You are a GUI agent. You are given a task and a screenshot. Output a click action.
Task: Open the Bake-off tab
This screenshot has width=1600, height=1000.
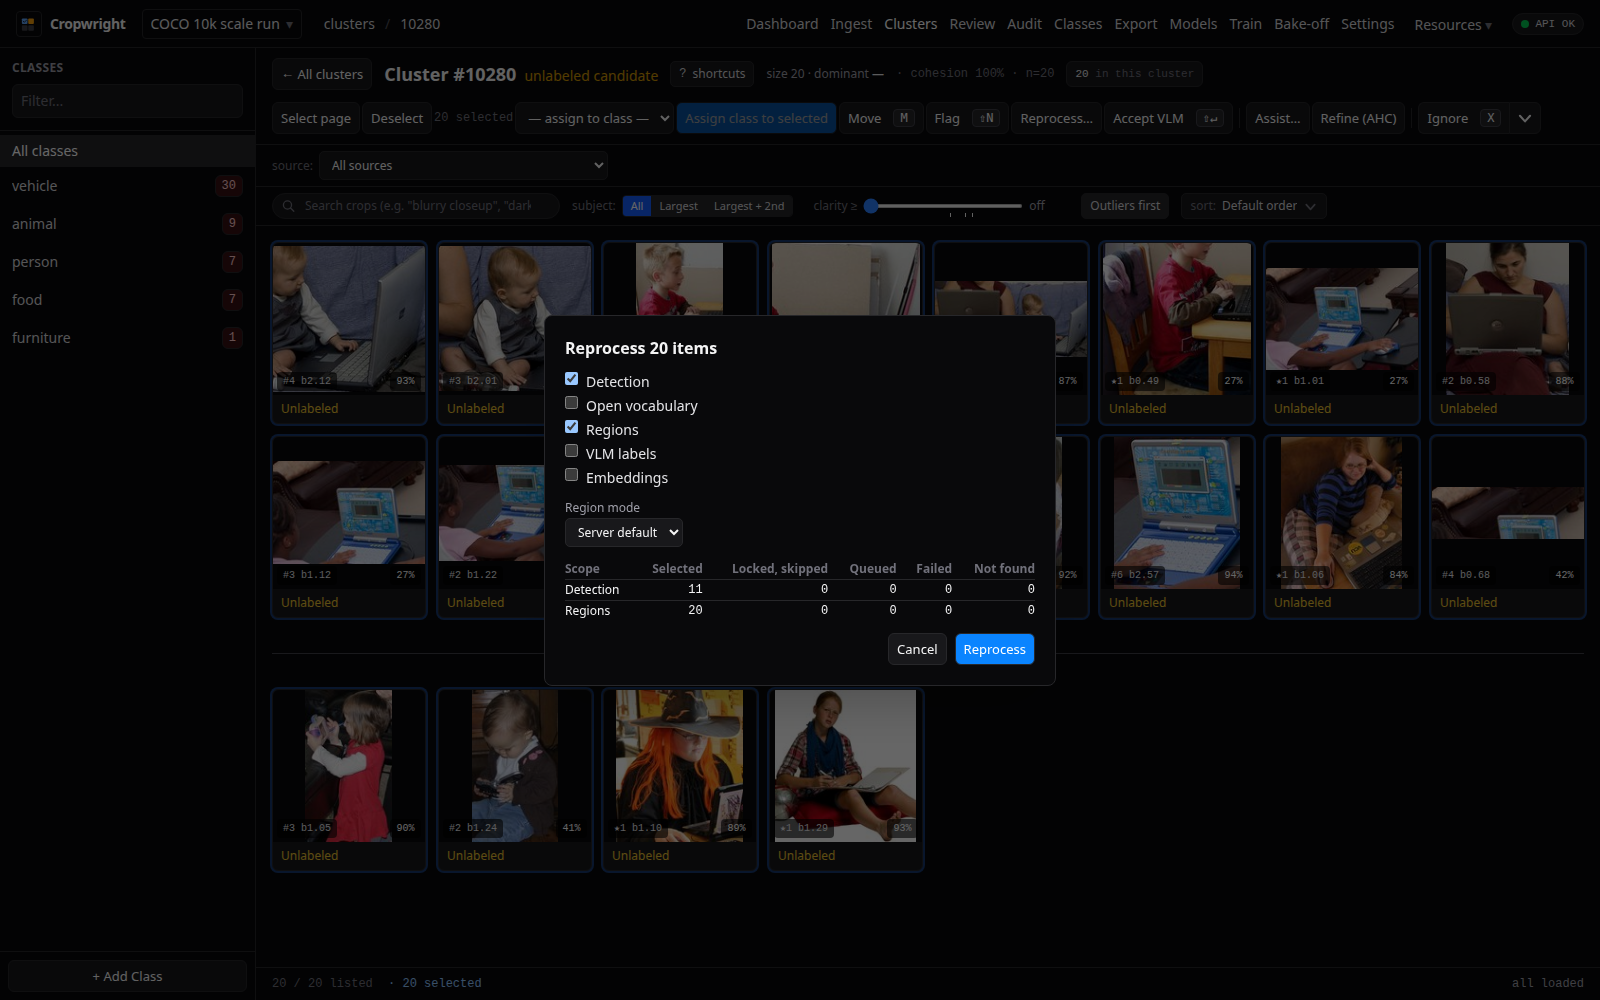click(x=1301, y=24)
